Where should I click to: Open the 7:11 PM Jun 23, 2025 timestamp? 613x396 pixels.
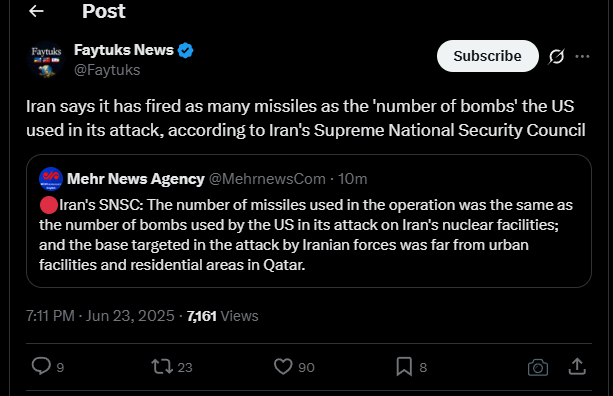(x=100, y=316)
